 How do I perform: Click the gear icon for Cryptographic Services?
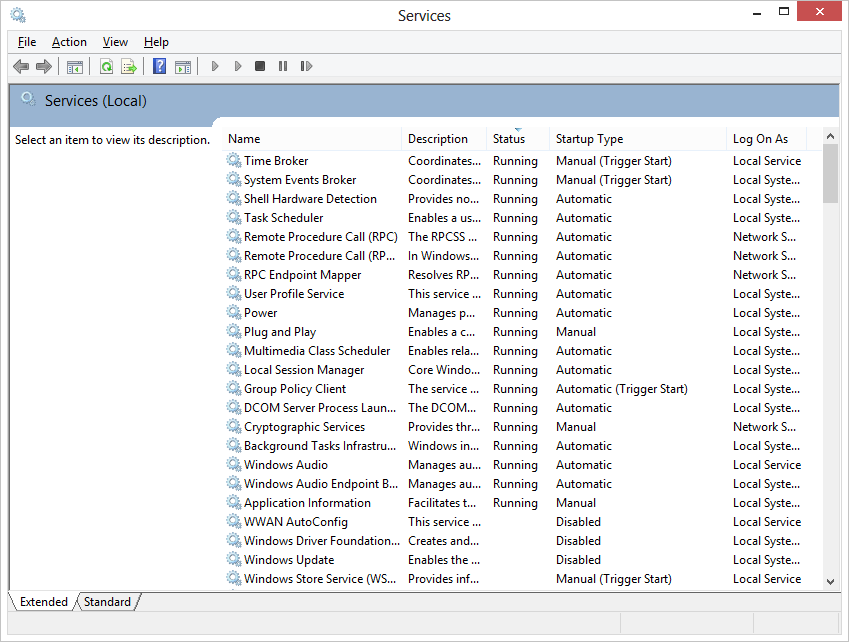click(234, 426)
